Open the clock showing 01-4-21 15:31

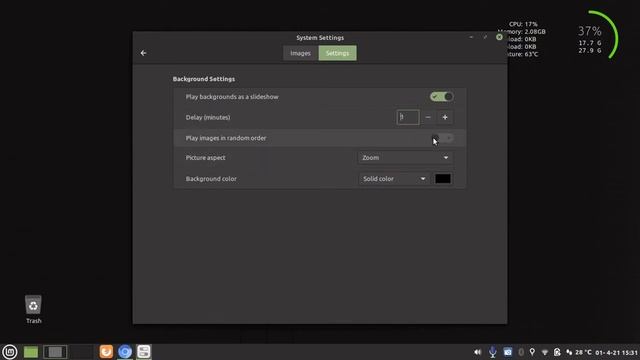[616, 352]
